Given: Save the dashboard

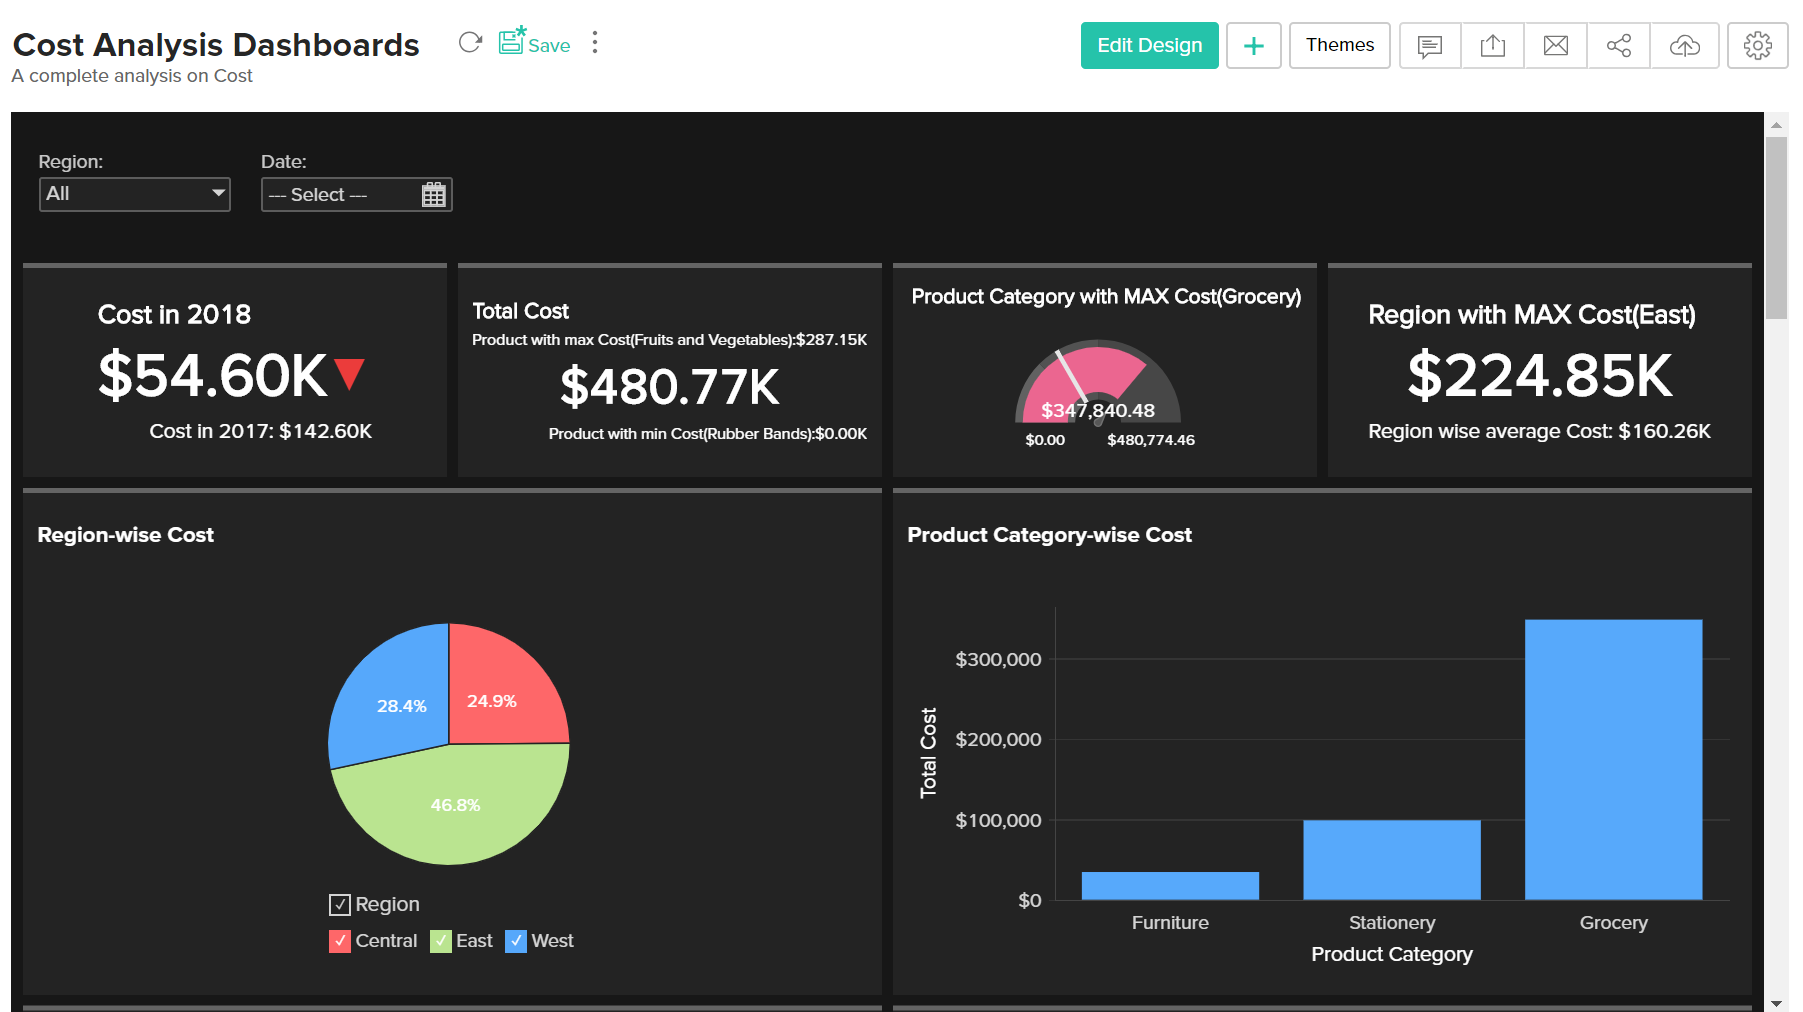Looking at the screenshot, I should [535, 44].
